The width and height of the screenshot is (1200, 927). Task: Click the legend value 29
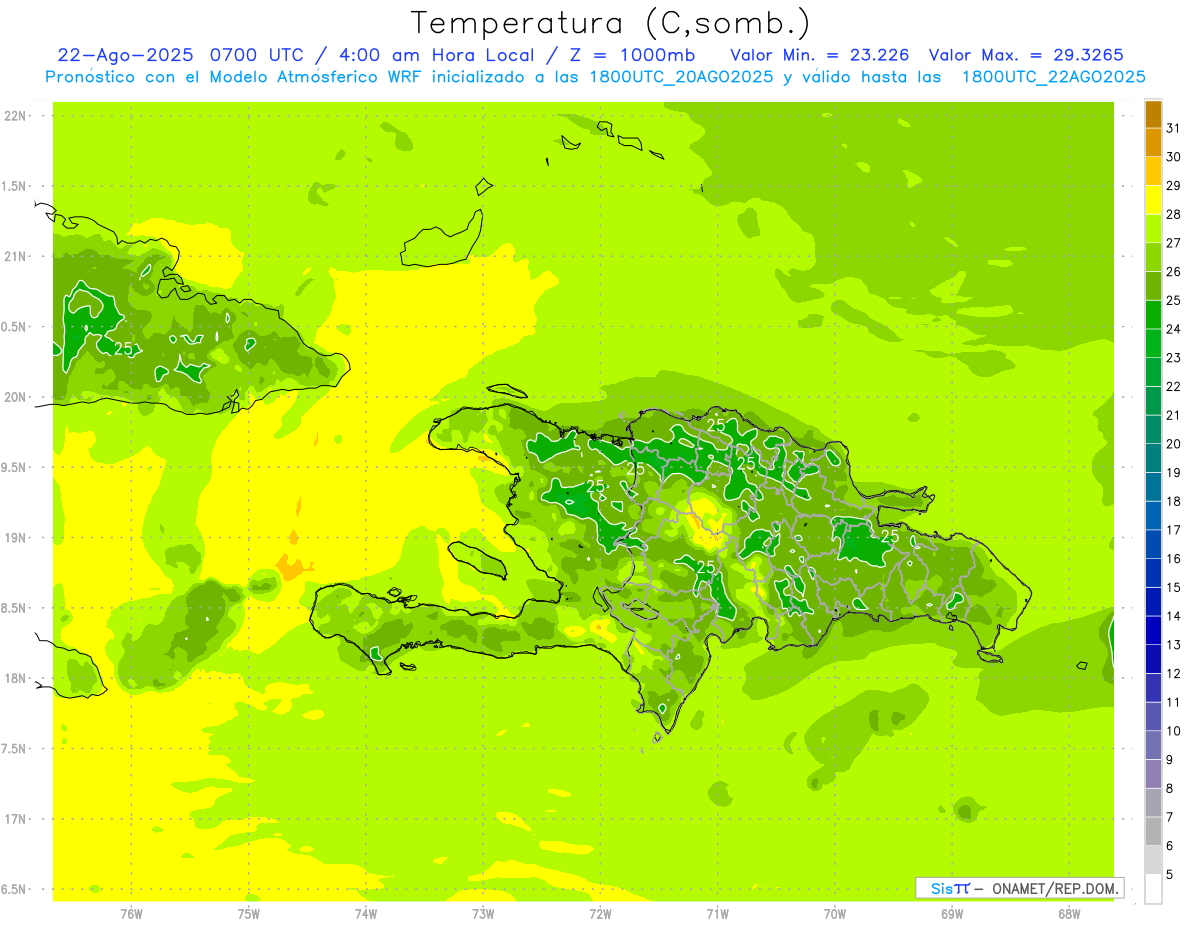(x=1174, y=186)
